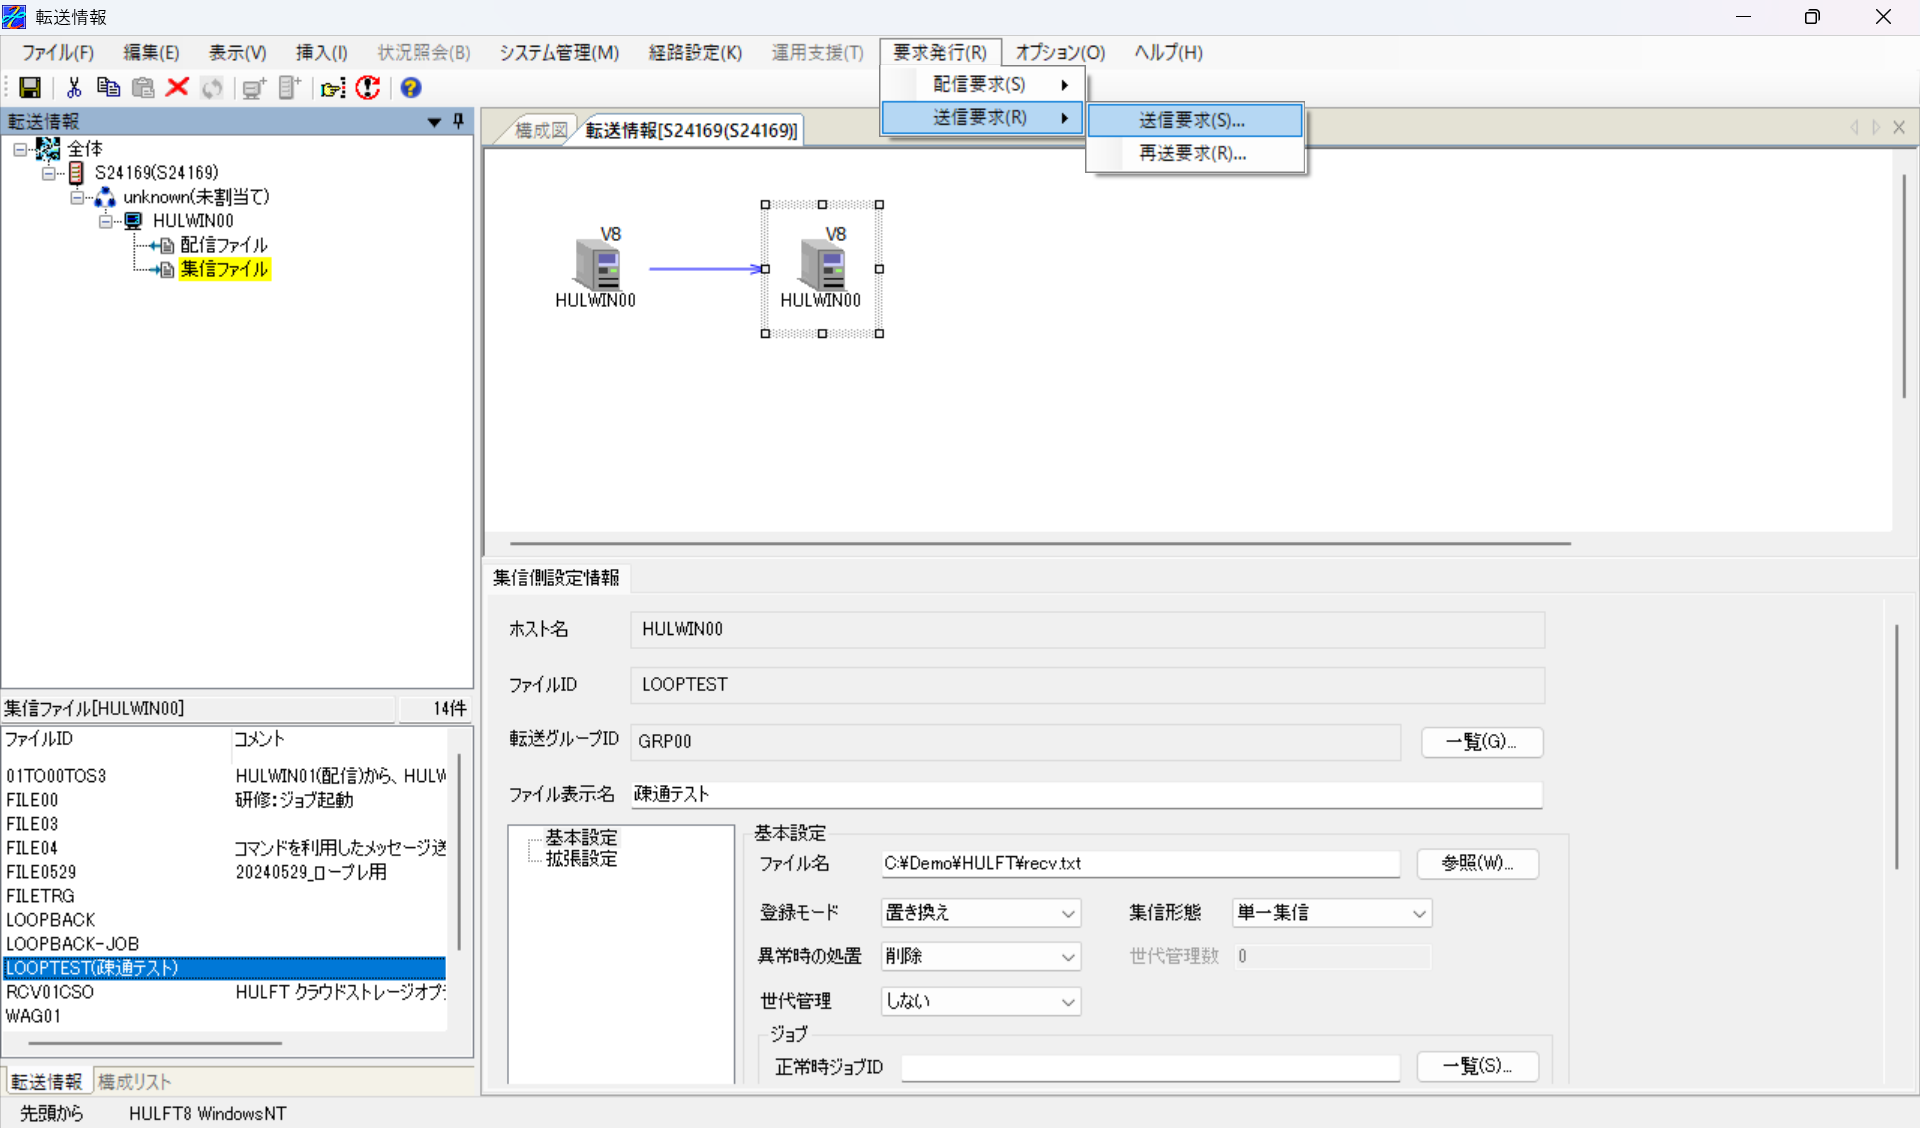Open the 異常時の処置 dropdown
This screenshot has width=1920, height=1128.
pyautogui.click(x=980, y=957)
